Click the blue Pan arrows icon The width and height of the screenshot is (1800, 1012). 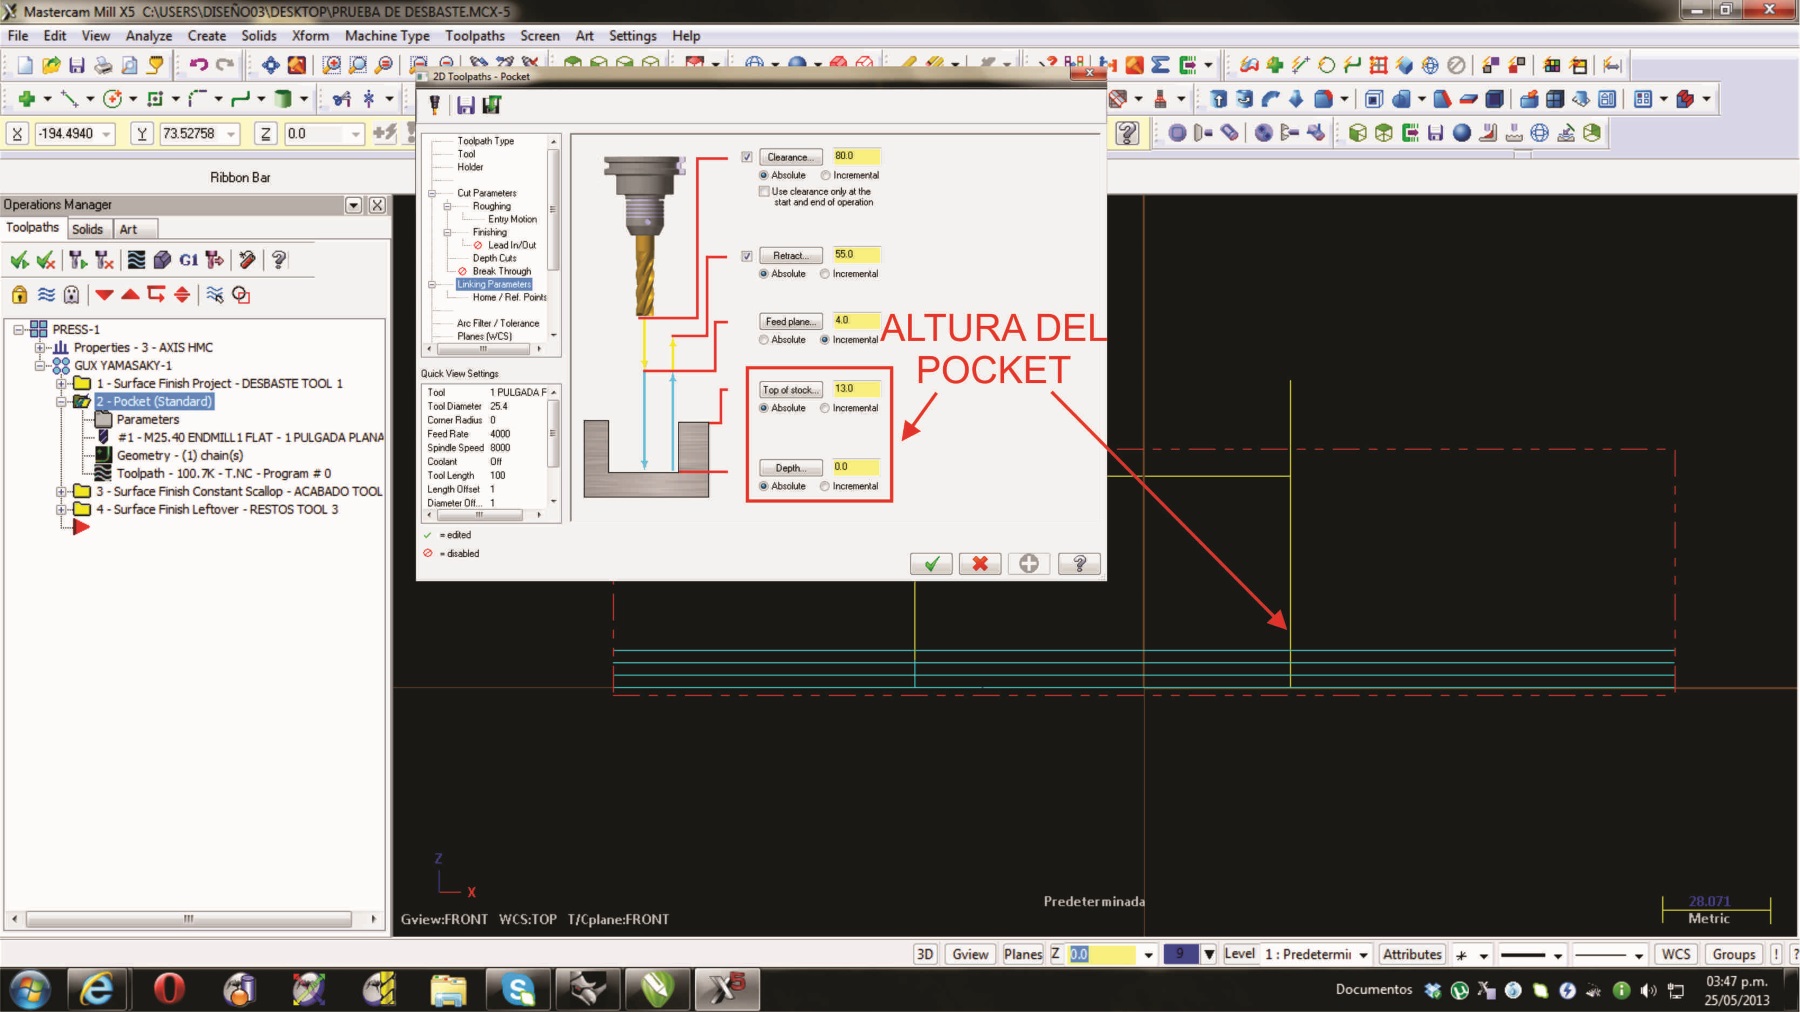pos(271,66)
